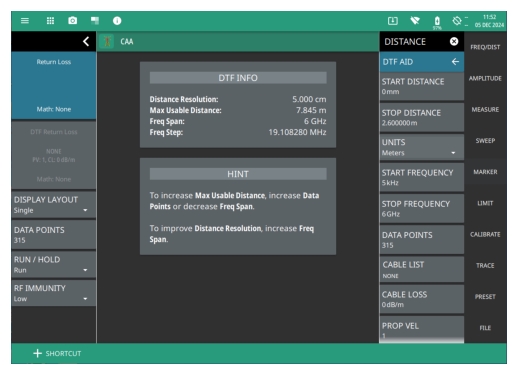Screen dimensions: 519x365
Task: Click the Freq Span 6 GHz value
Action: 315,121
